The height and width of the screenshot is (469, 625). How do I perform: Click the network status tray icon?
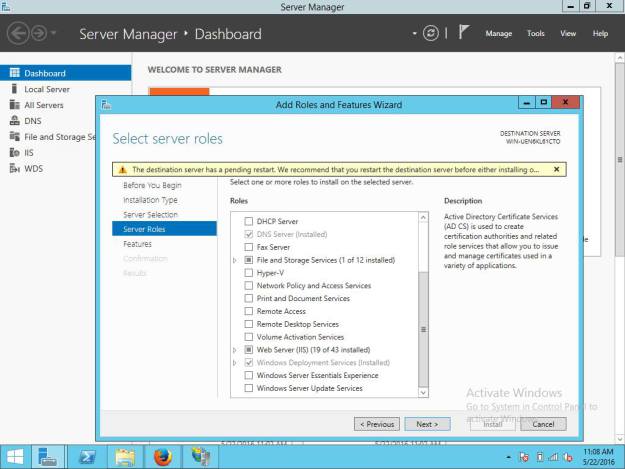pyautogui.click(x=553, y=457)
